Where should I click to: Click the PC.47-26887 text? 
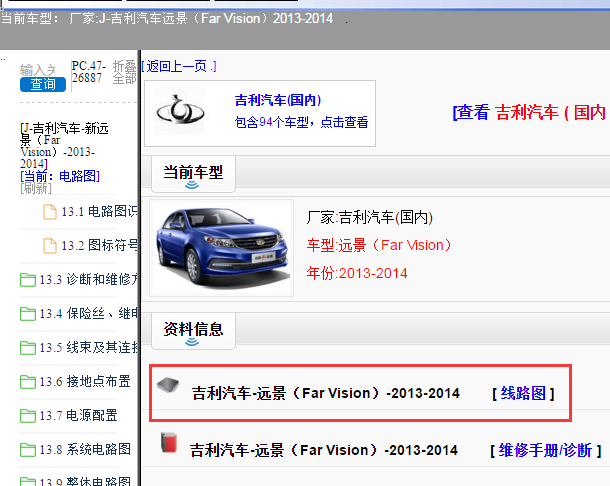tap(88, 72)
